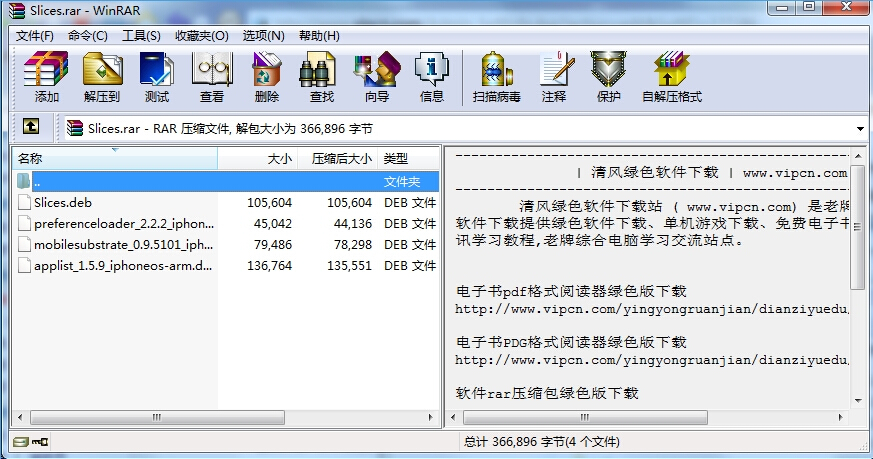Screen dimensions: 873x459
Task: Click the key icon in status bar
Action: [x=40, y=441]
